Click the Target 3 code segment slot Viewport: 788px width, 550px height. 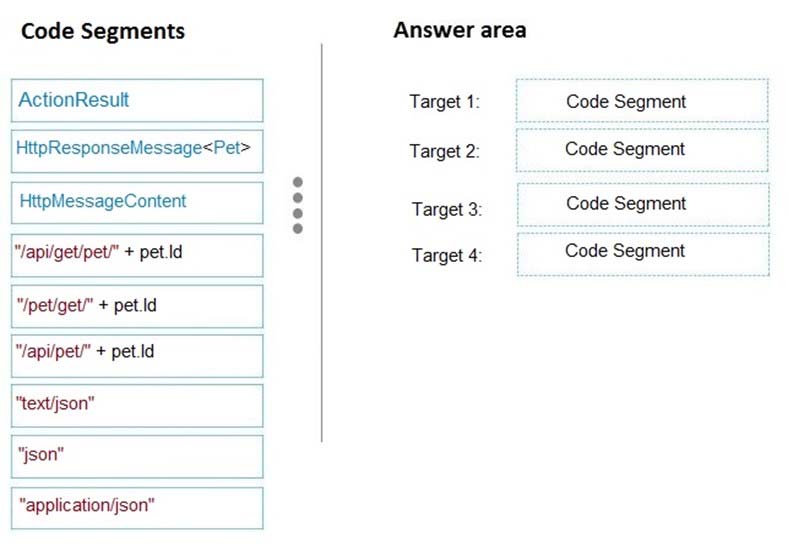643,205
